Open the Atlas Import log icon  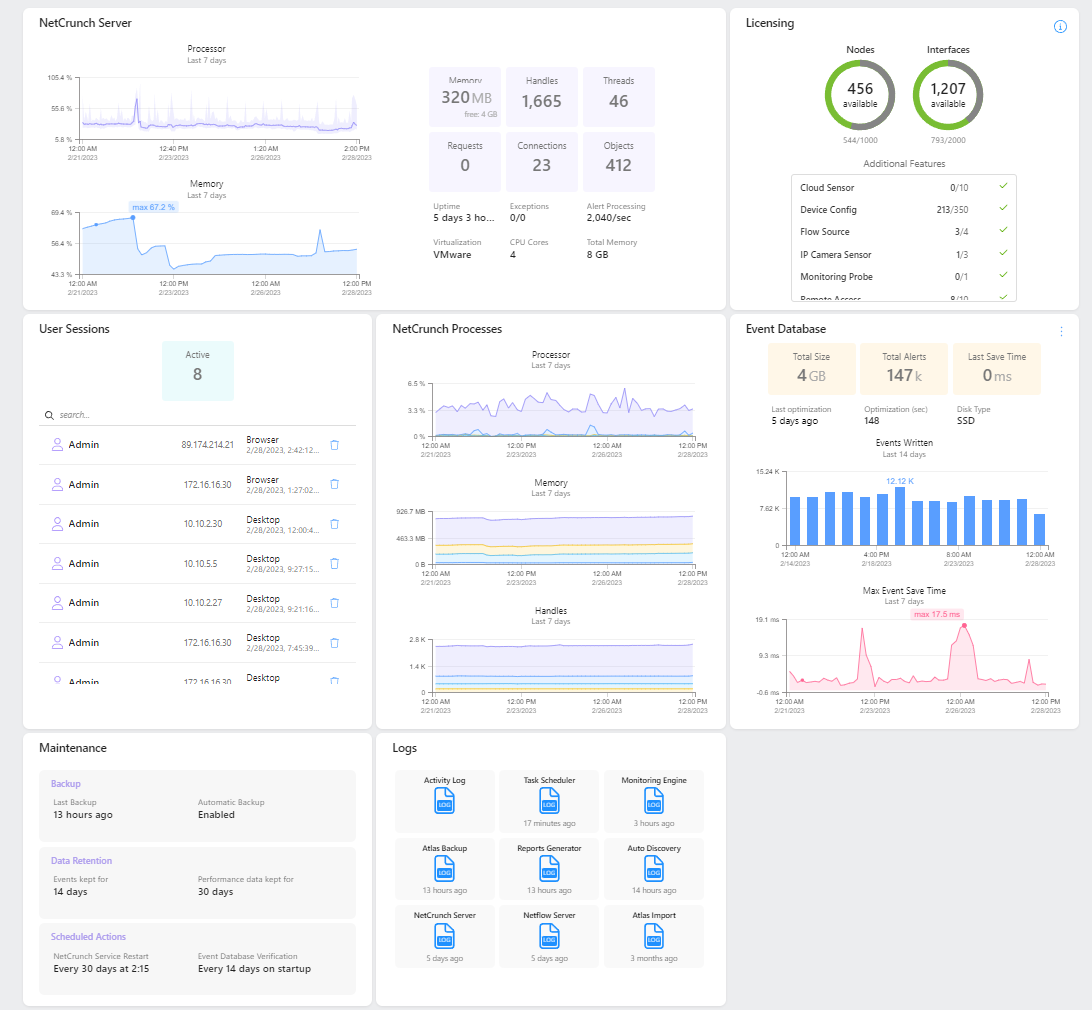tap(654, 937)
